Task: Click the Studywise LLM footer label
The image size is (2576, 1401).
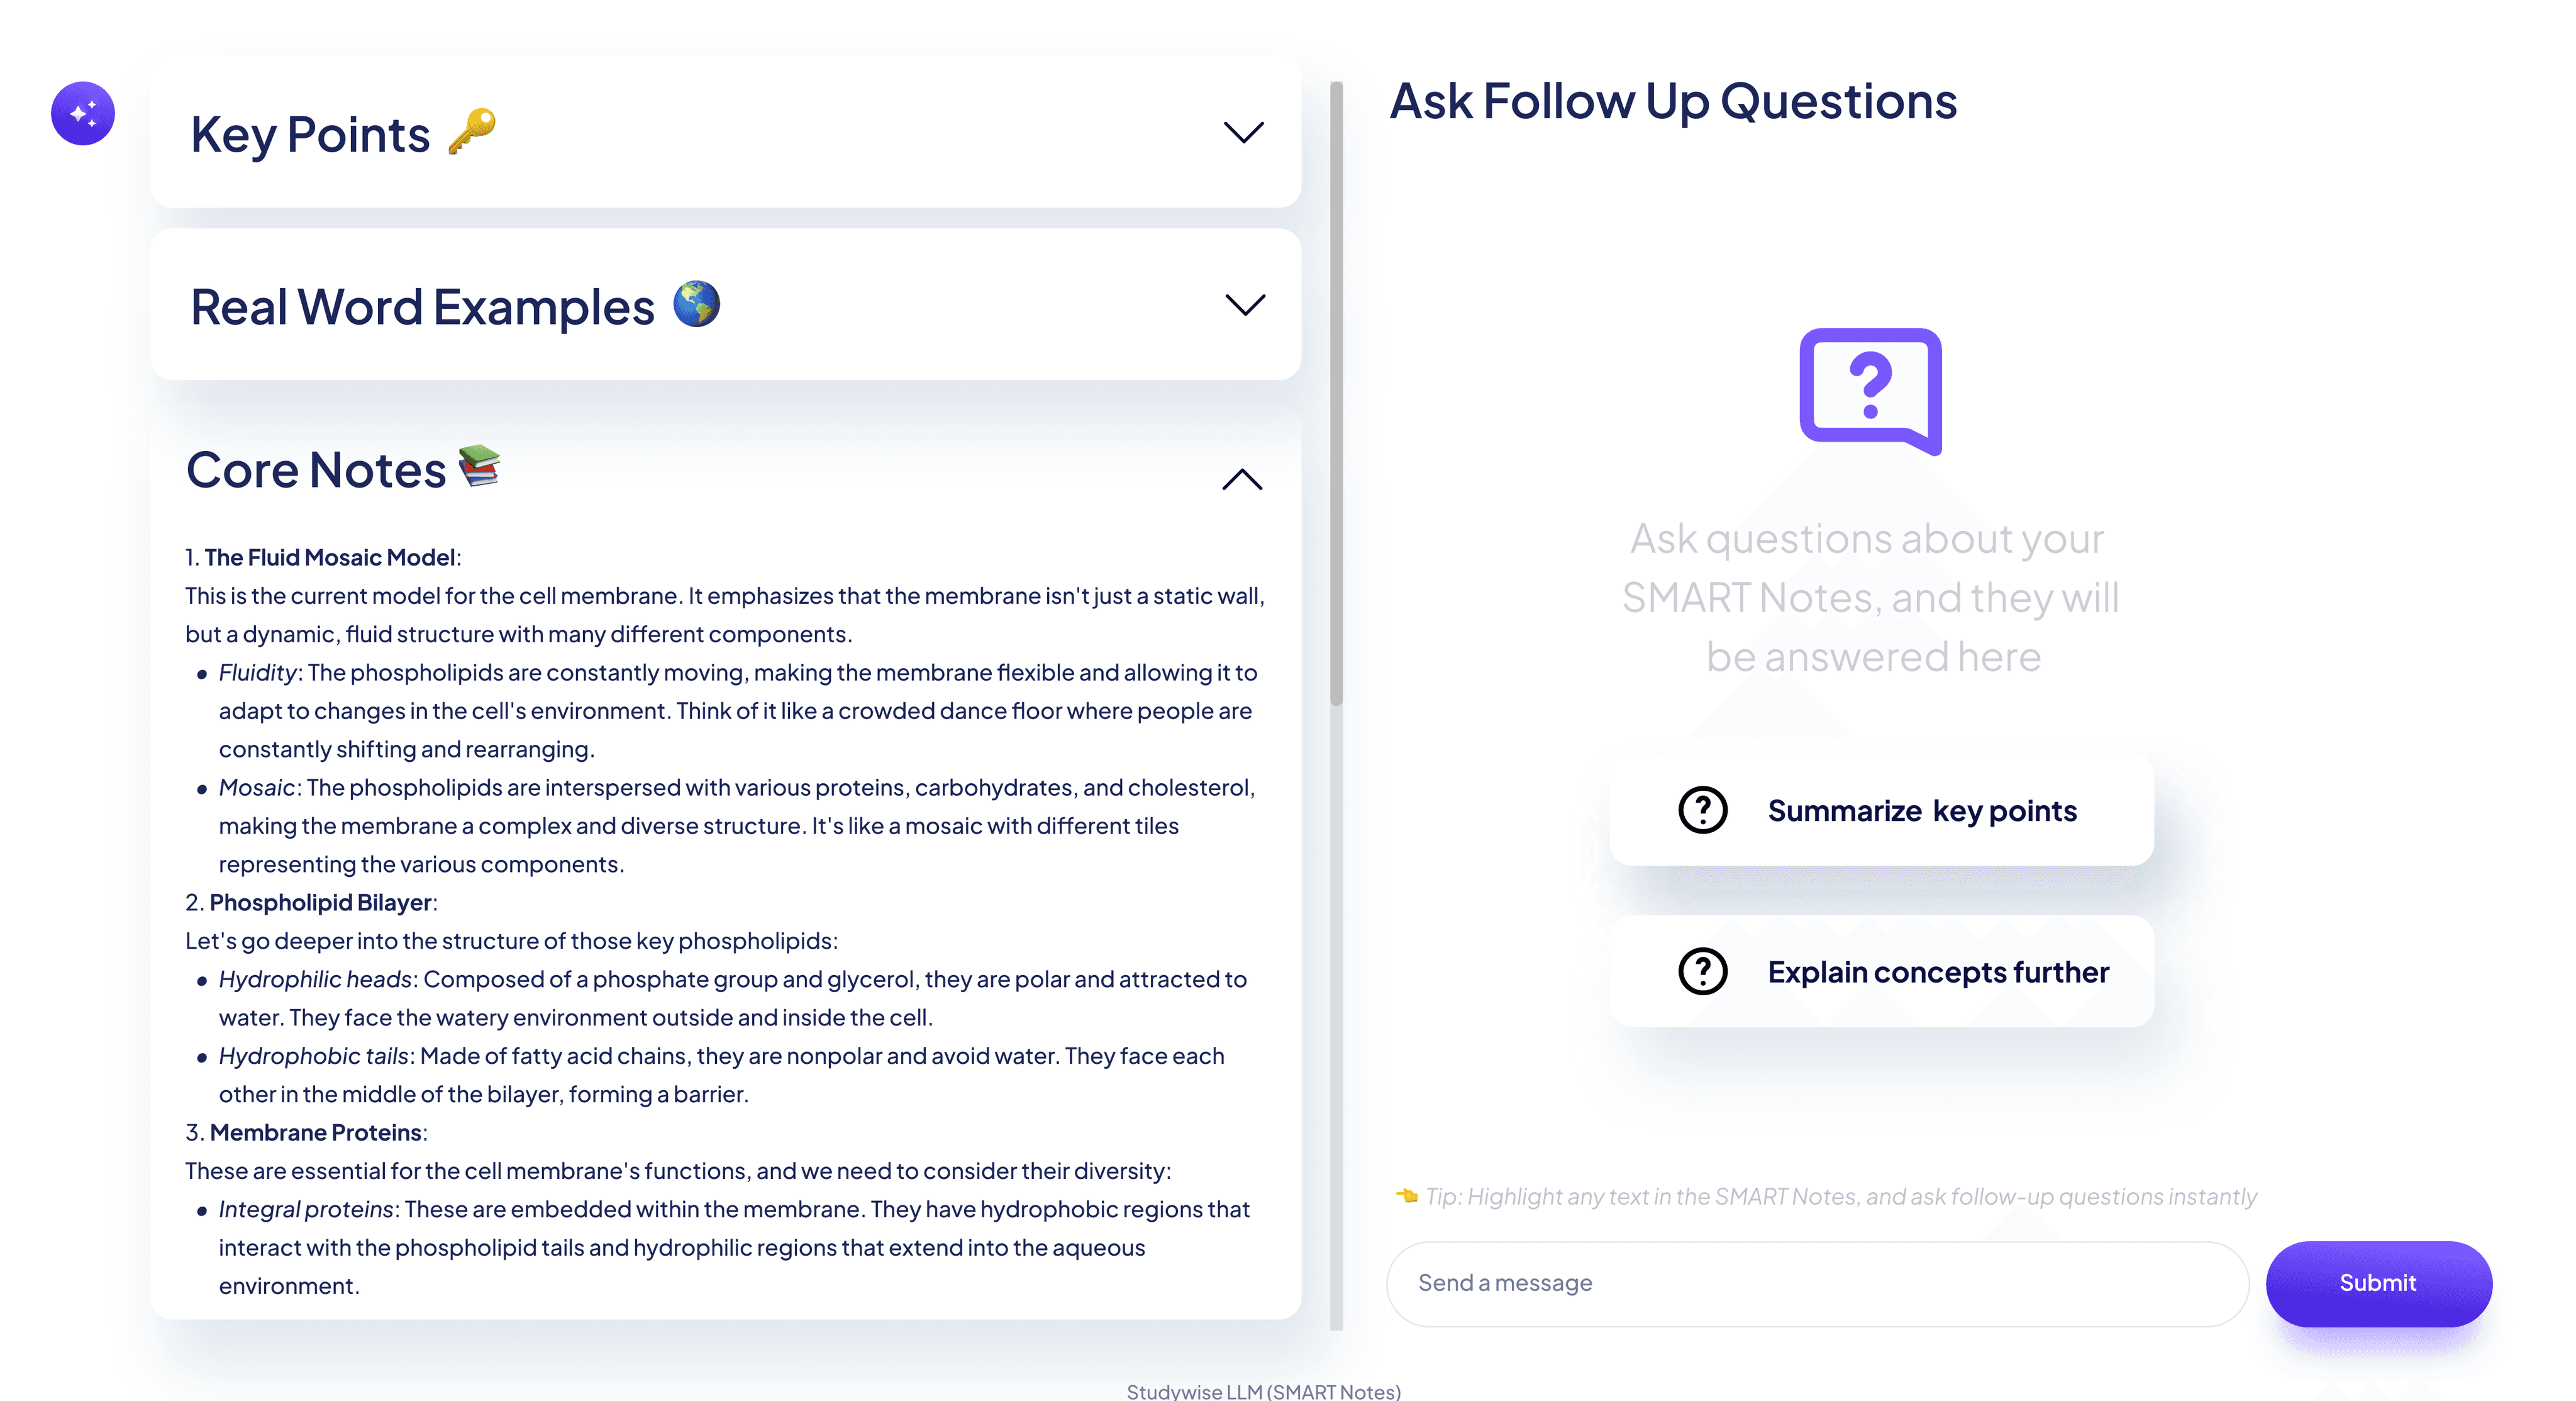Action: tap(1264, 1390)
